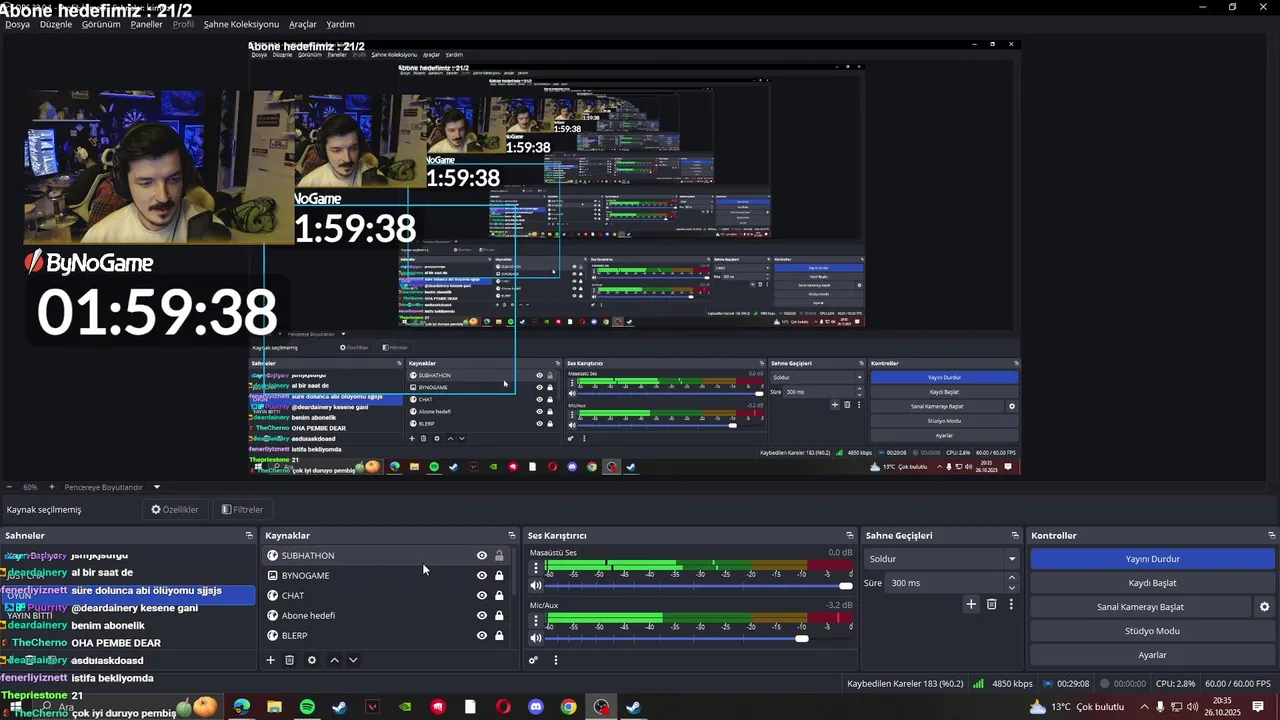Open virtual camera settings gear
This screenshot has height=720, width=1280.
1264,607
